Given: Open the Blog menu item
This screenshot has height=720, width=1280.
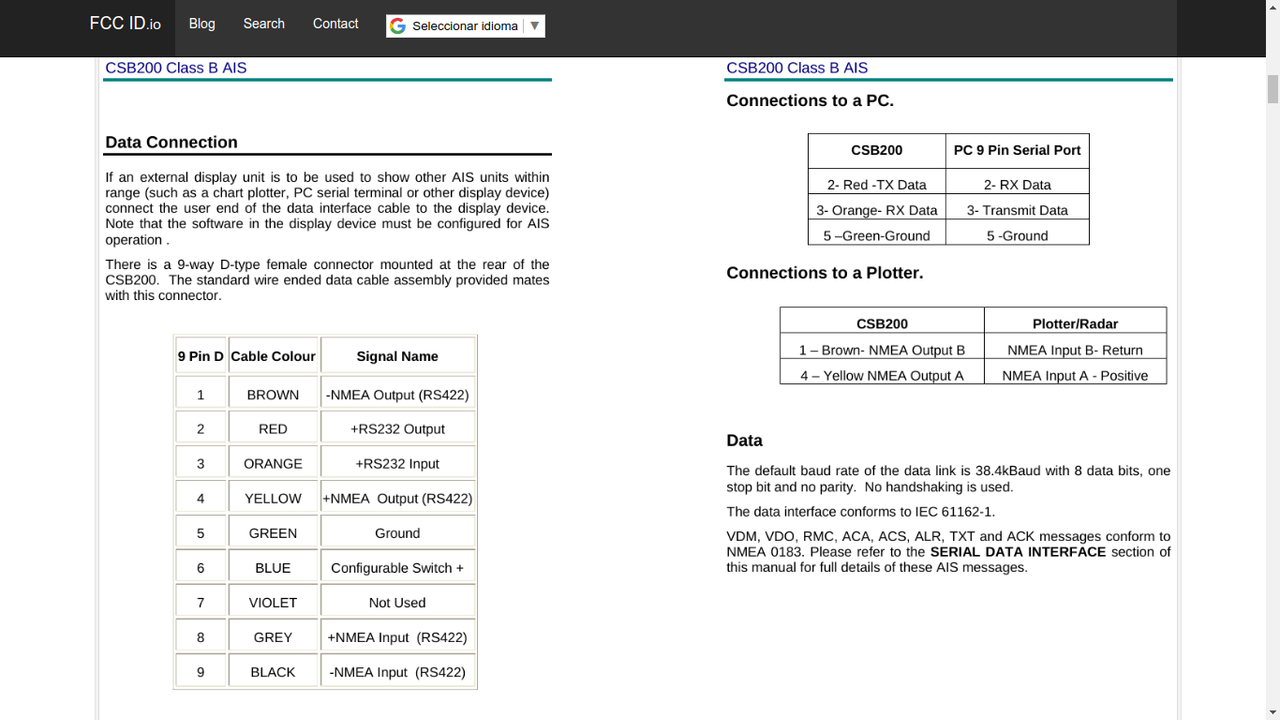Looking at the screenshot, I should pyautogui.click(x=202, y=23).
